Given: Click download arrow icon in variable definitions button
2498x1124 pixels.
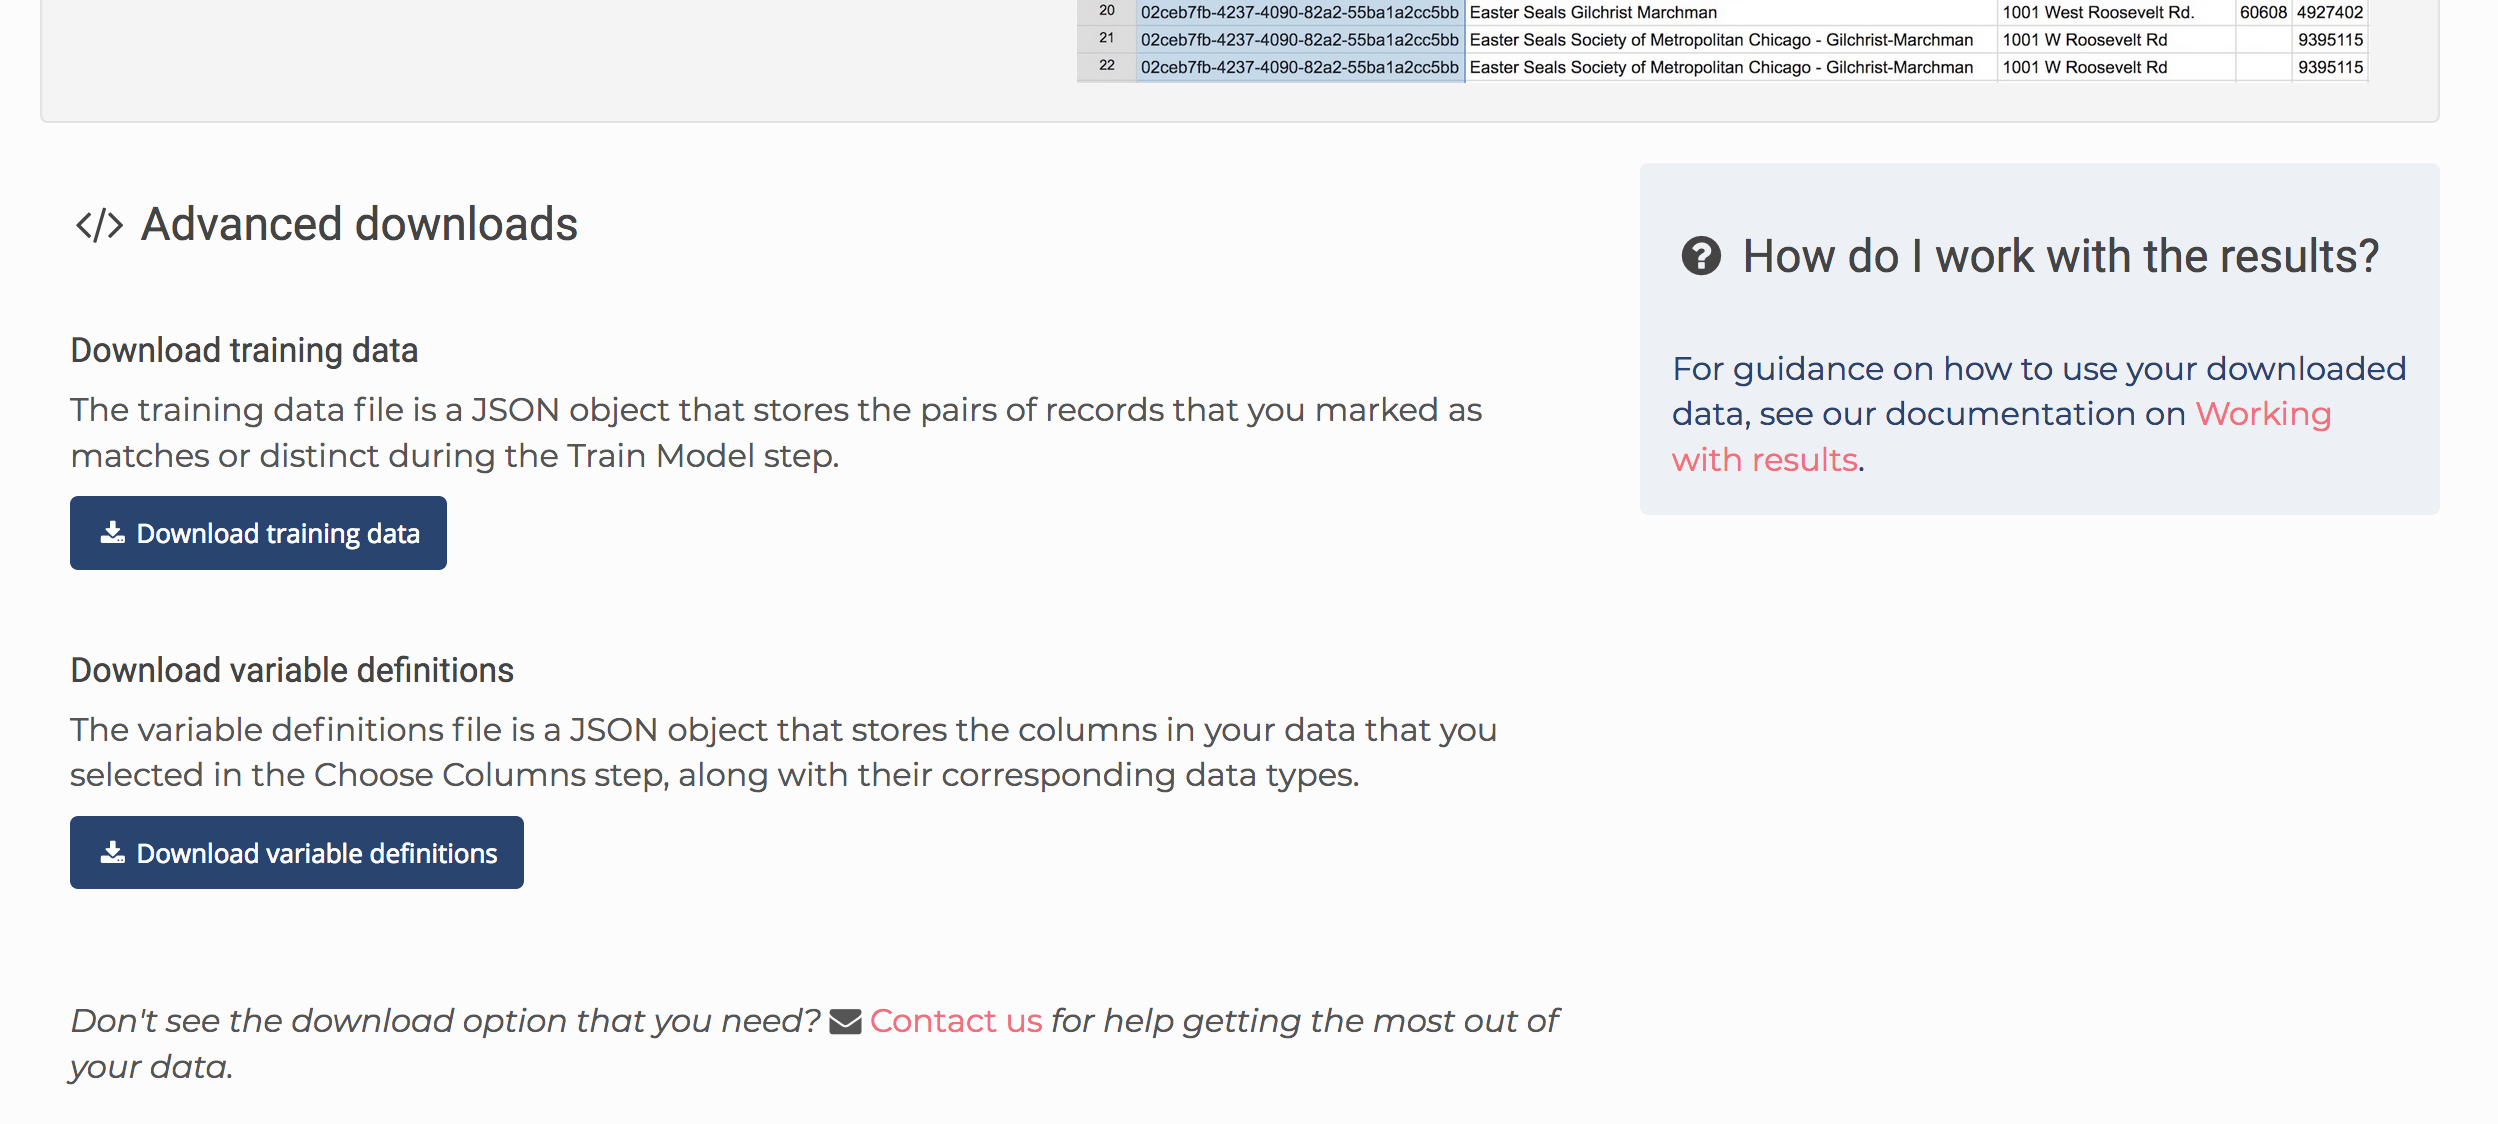Looking at the screenshot, I should 113,853.
